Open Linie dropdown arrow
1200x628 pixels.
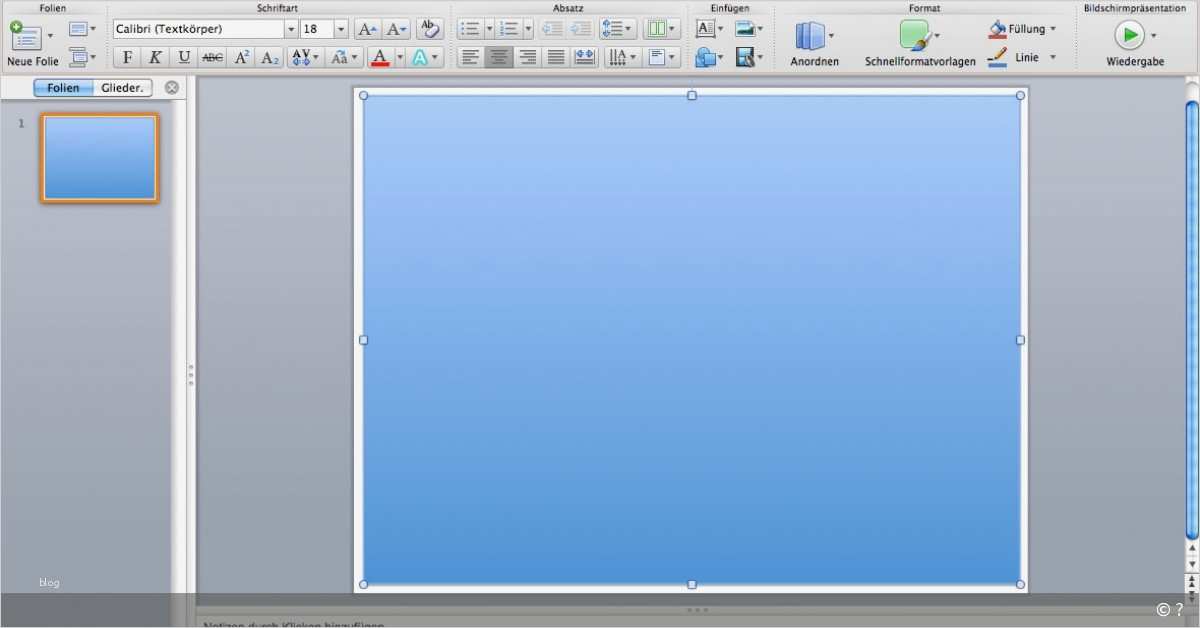coord(1052,57)
